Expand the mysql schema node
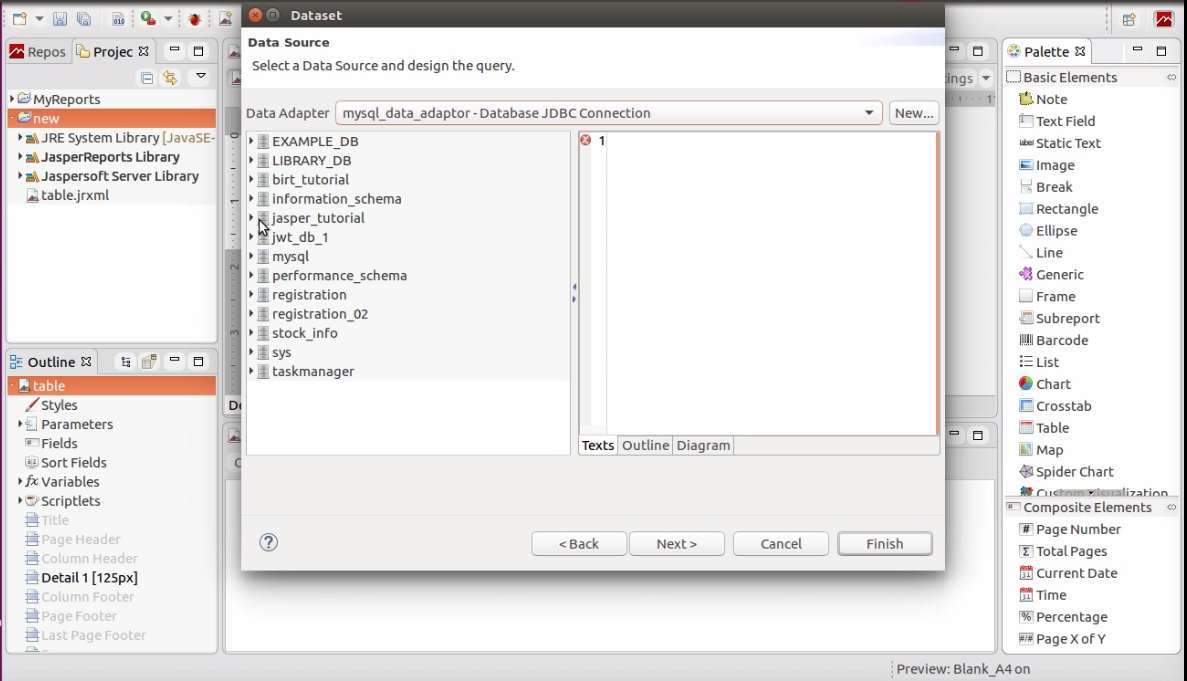 pyautogui.click(x=251, y=257)
